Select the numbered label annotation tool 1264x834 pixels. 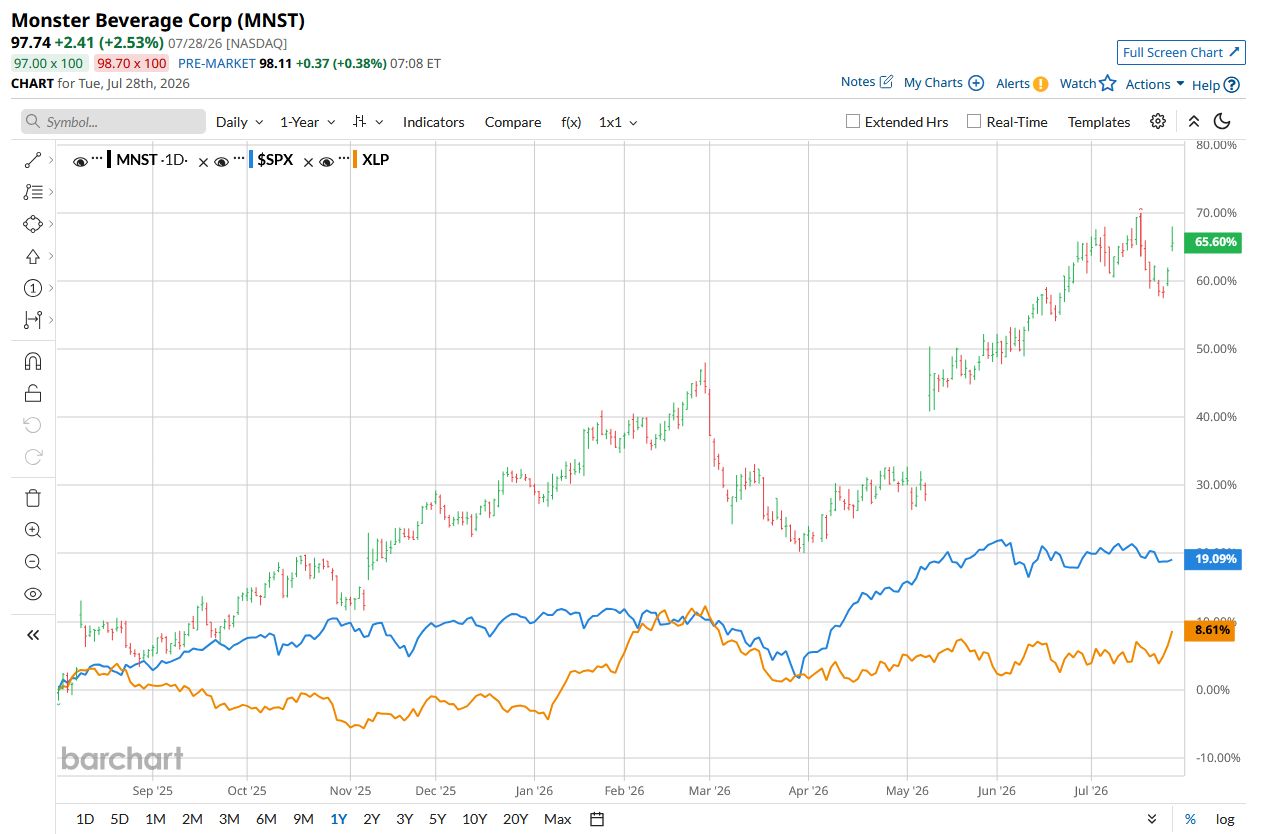(x=32, y=288)
